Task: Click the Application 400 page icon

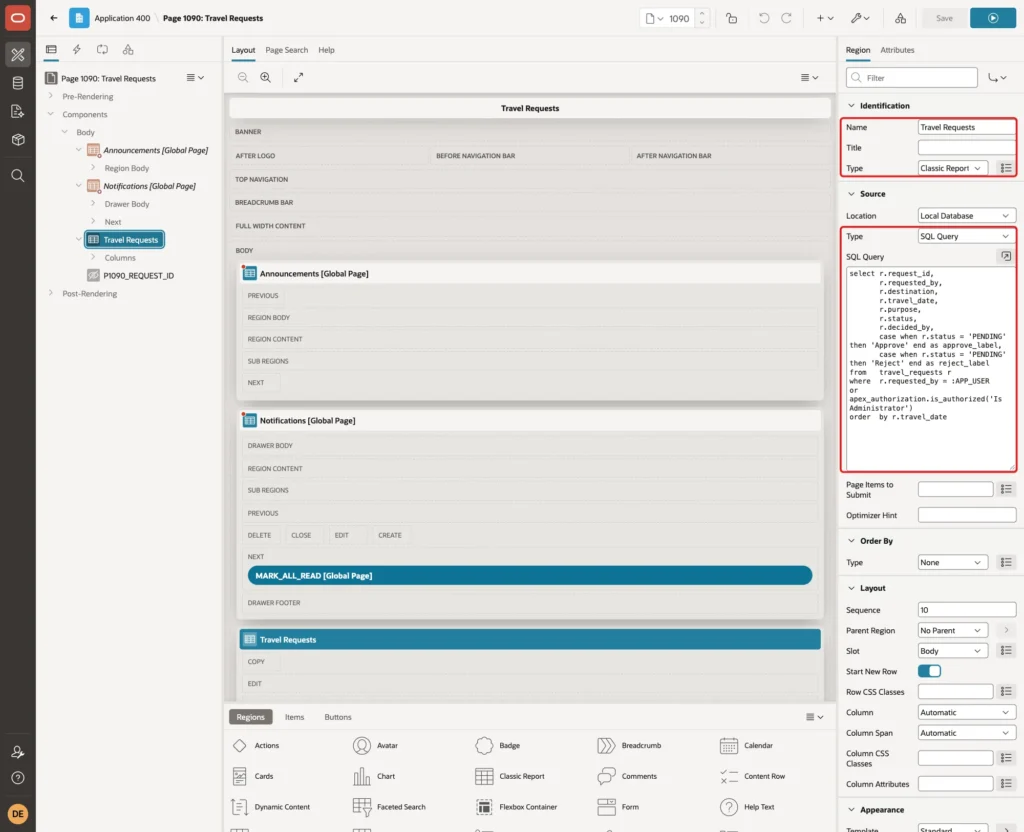Action: coord(79,18)
